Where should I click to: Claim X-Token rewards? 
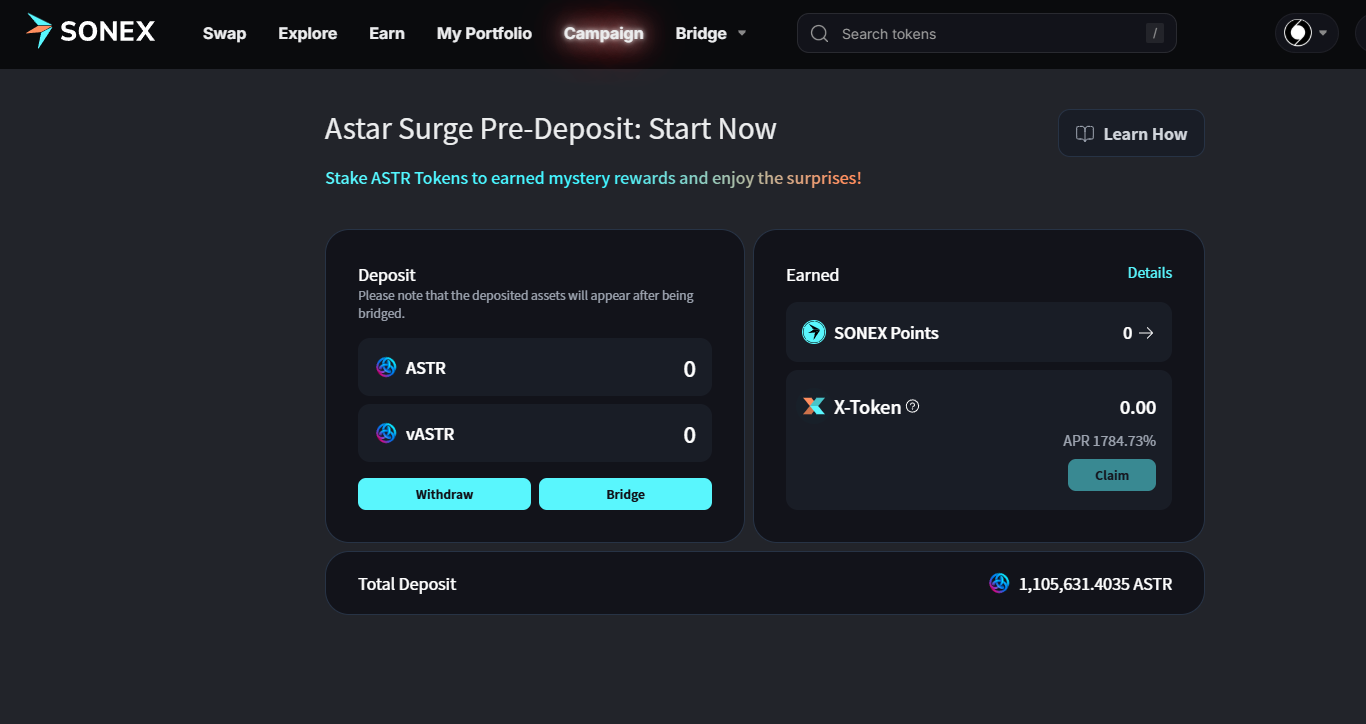click(x=1112, y=475)
